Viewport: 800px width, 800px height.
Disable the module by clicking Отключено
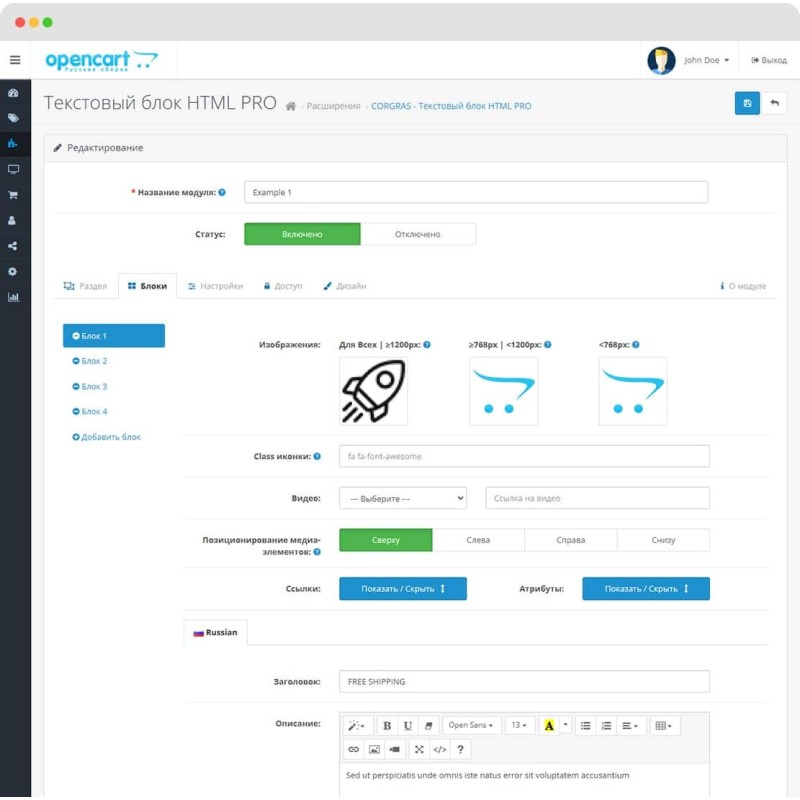(419, 233)
